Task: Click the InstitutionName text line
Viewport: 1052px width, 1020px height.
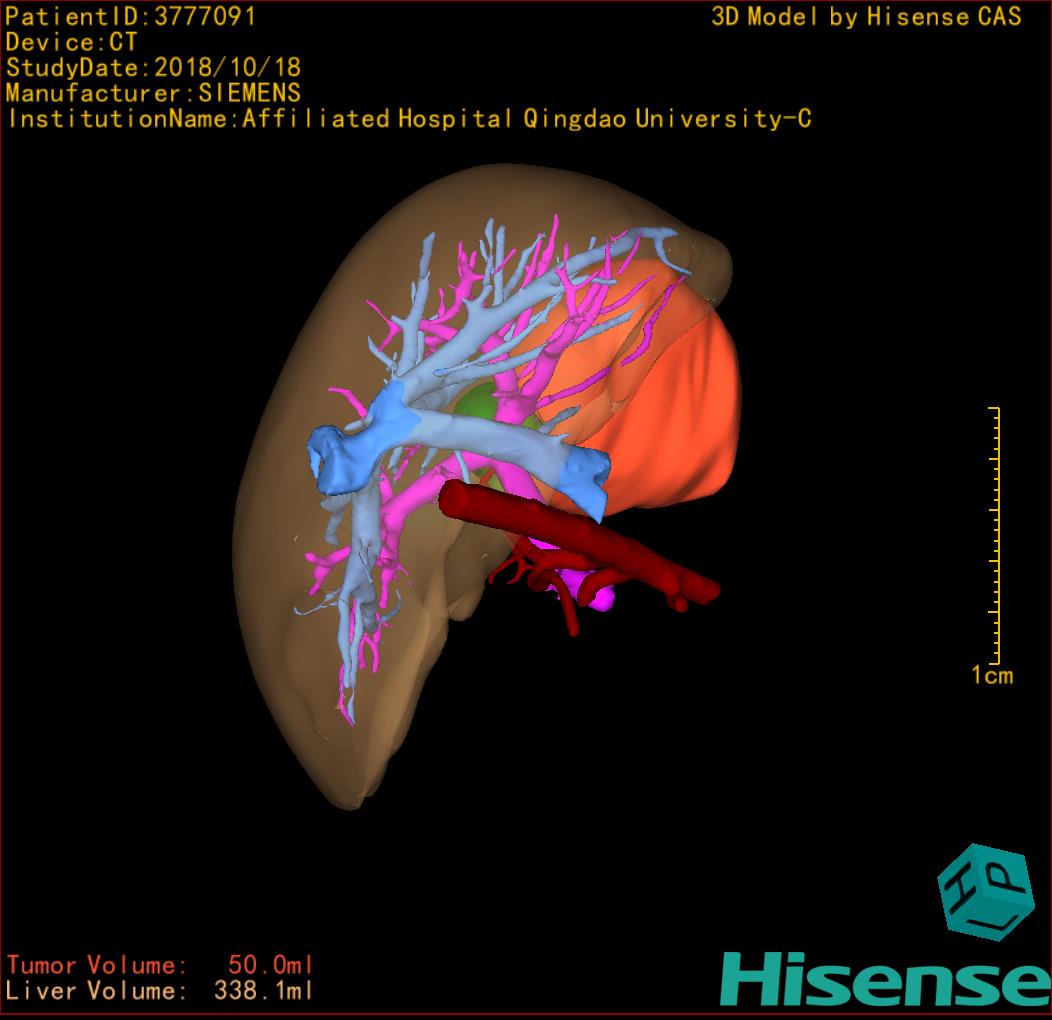Action: point(408,119)
